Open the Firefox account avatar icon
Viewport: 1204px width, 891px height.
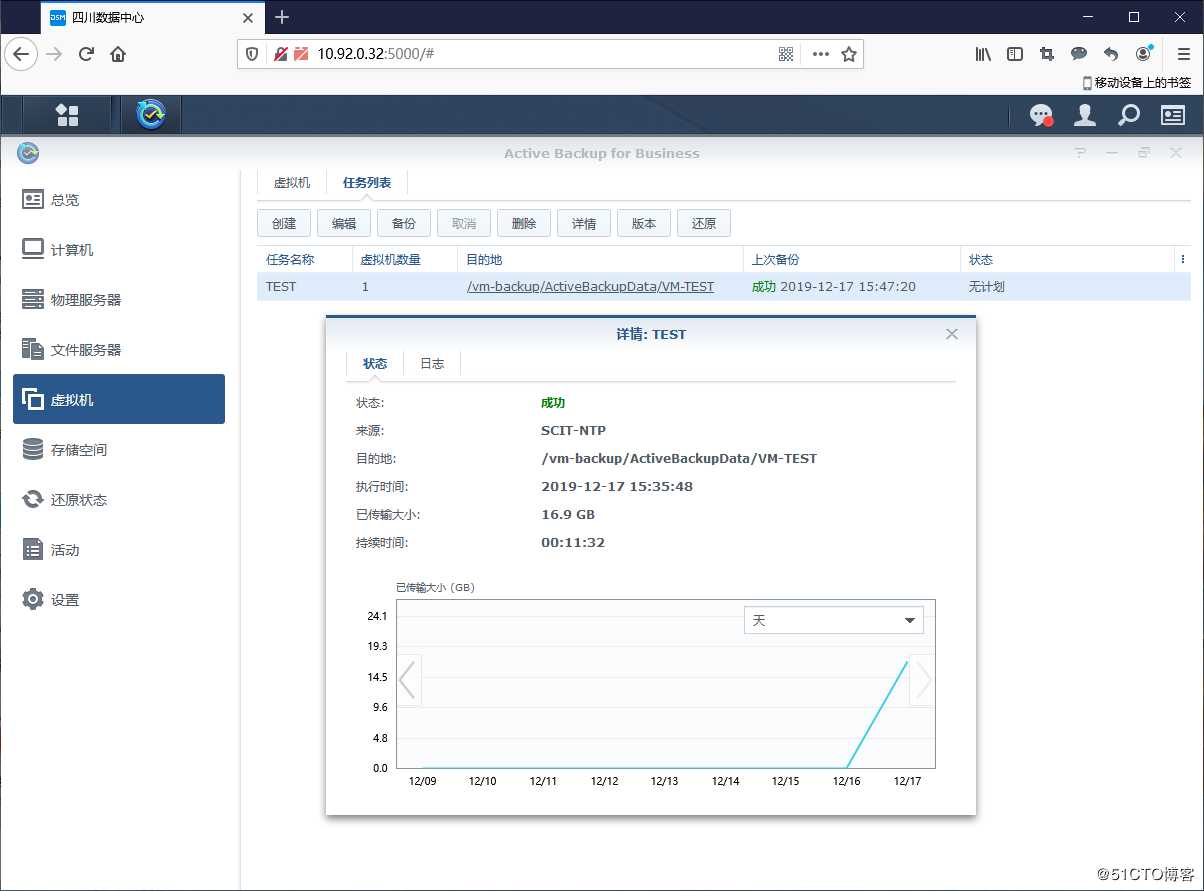[x=1144, y=53]
